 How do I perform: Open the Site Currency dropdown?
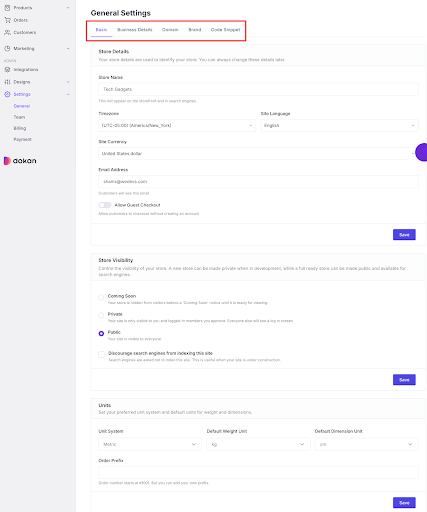click(258, 153)
